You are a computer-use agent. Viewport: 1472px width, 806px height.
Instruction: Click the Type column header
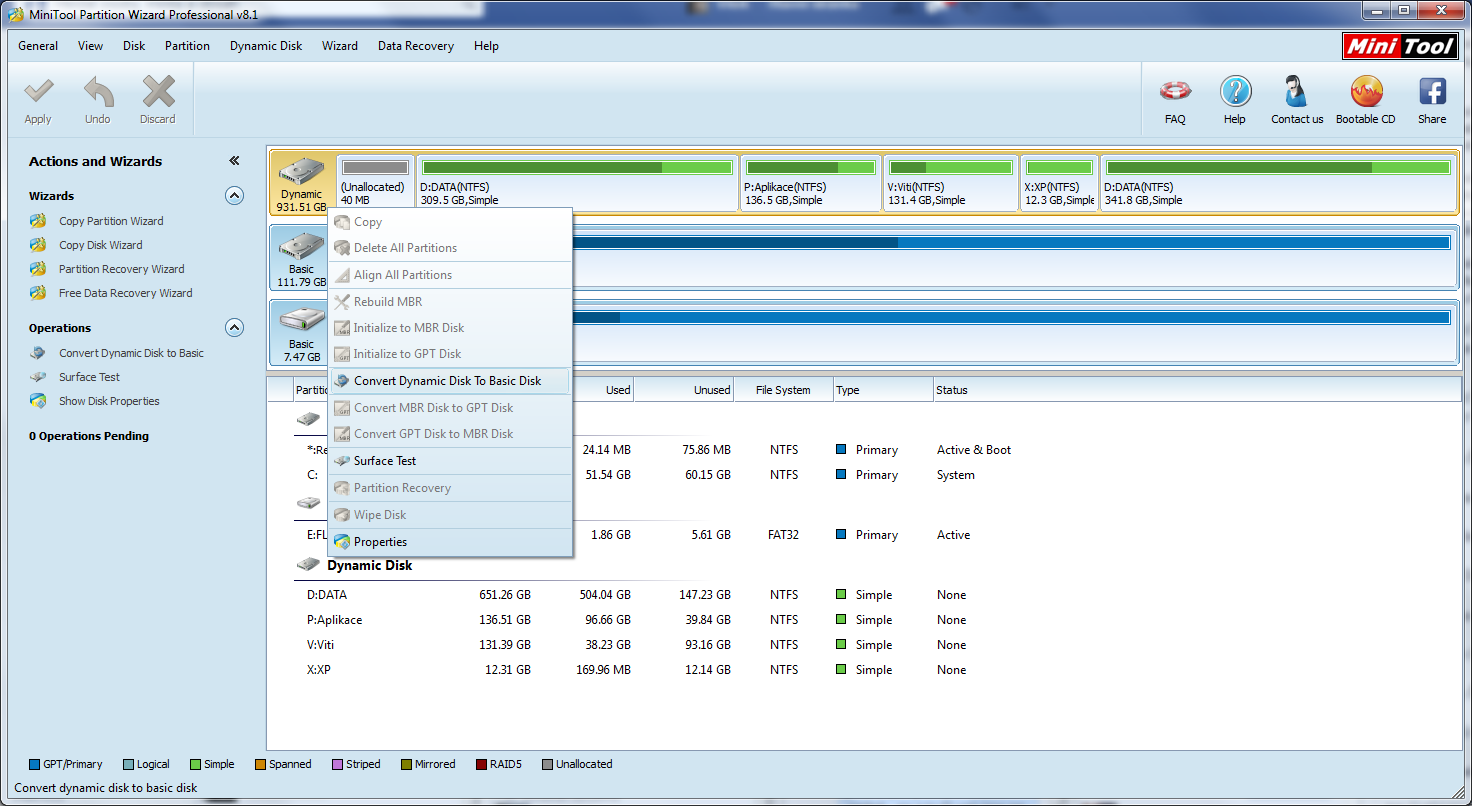coord(882,390)
